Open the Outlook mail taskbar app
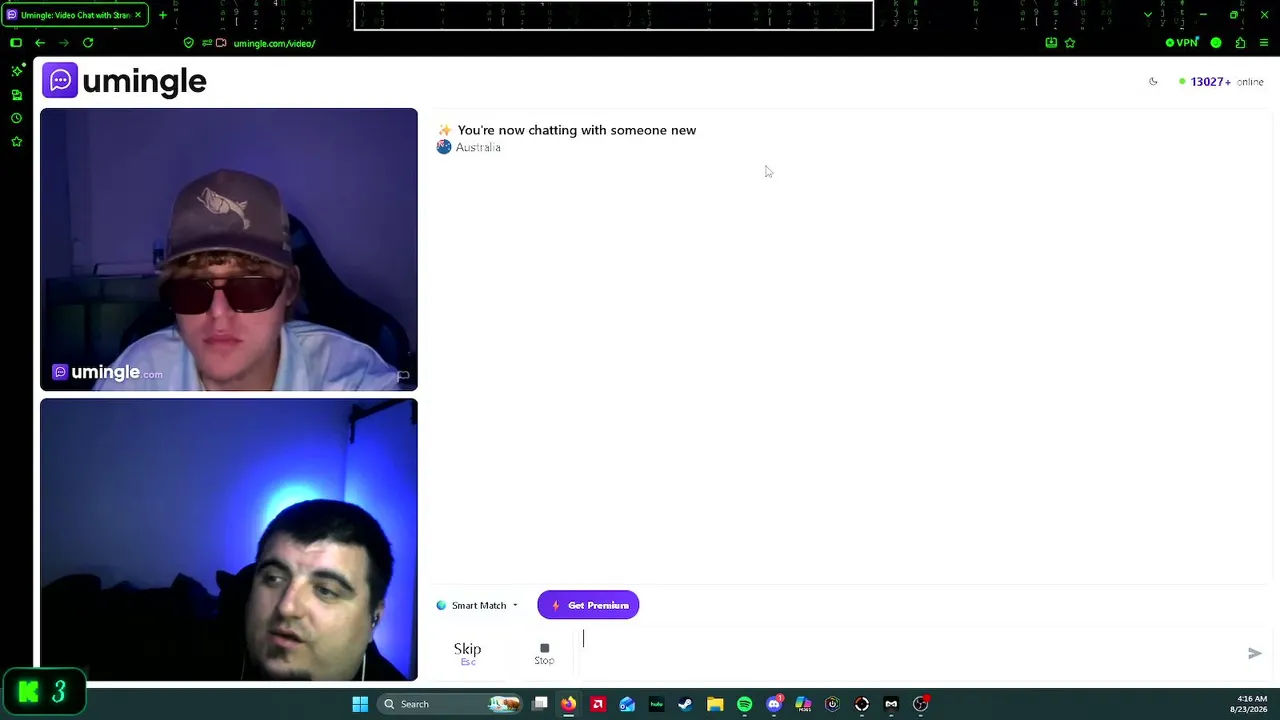The image size is (1280, 720). click(x=627, y=704)
